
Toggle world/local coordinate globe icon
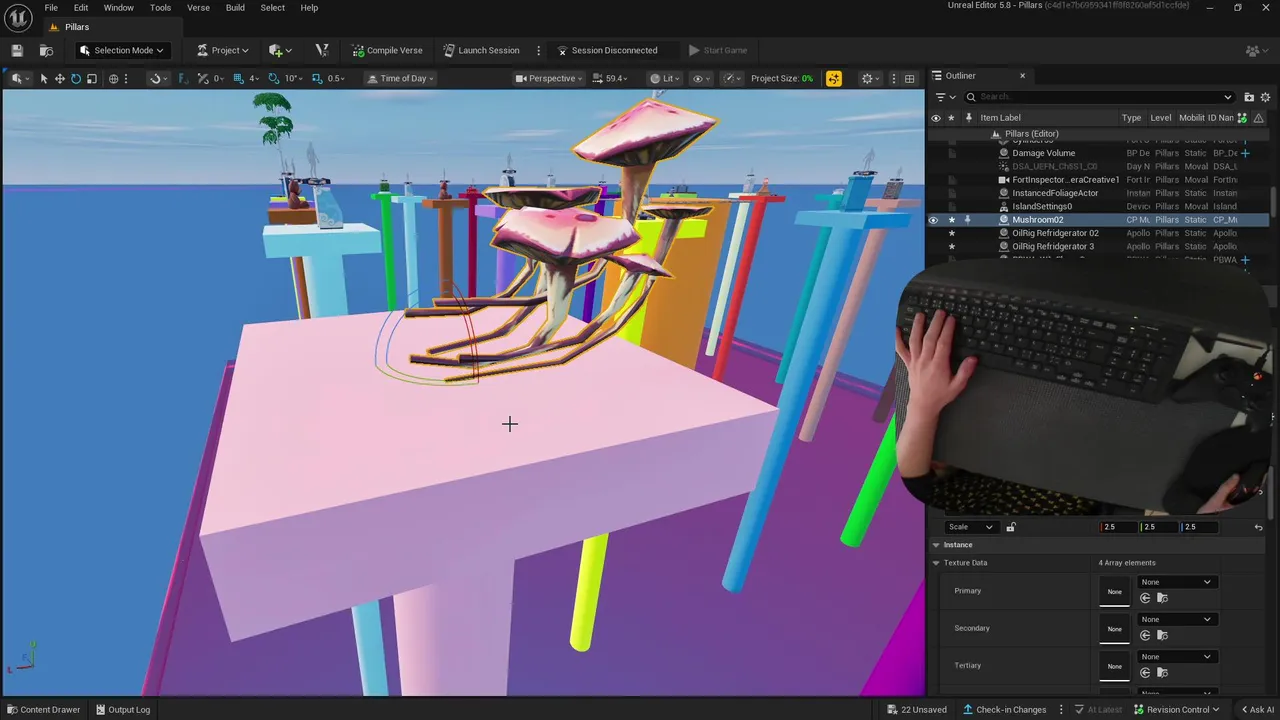[113, 78]
